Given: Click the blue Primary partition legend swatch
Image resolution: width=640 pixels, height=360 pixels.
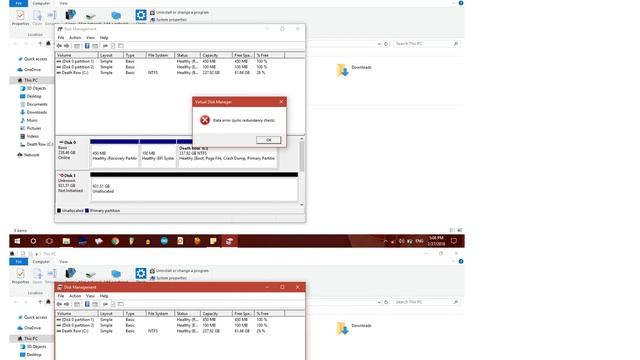Looking at the screenshot, I should pos(87,211).
